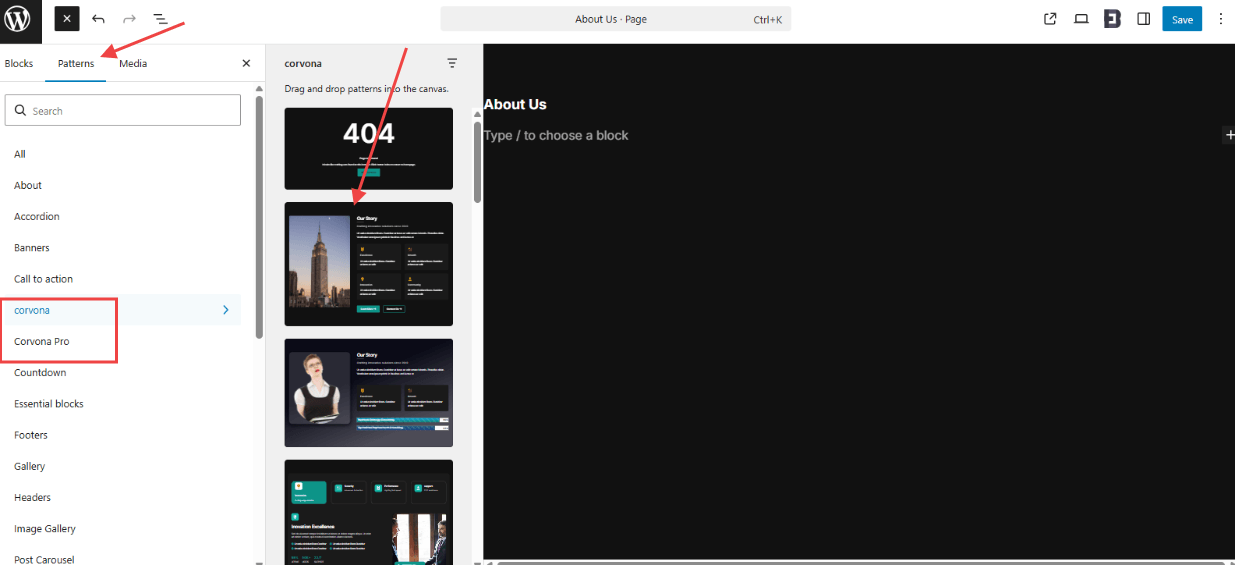Switch to the Media tab

click(x=133, y=63)
